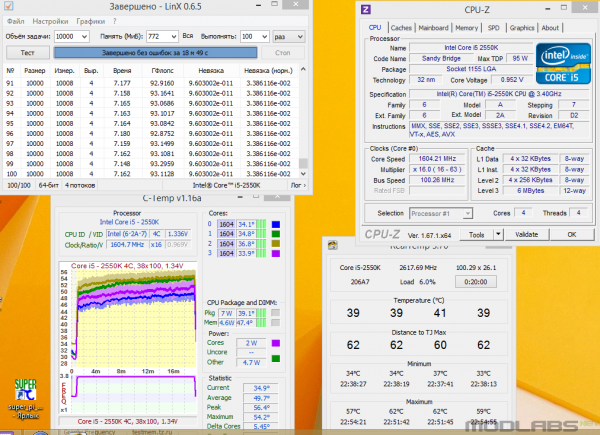
Task: Click the ГФлопс column header
Action: click(x=162, y=70)
